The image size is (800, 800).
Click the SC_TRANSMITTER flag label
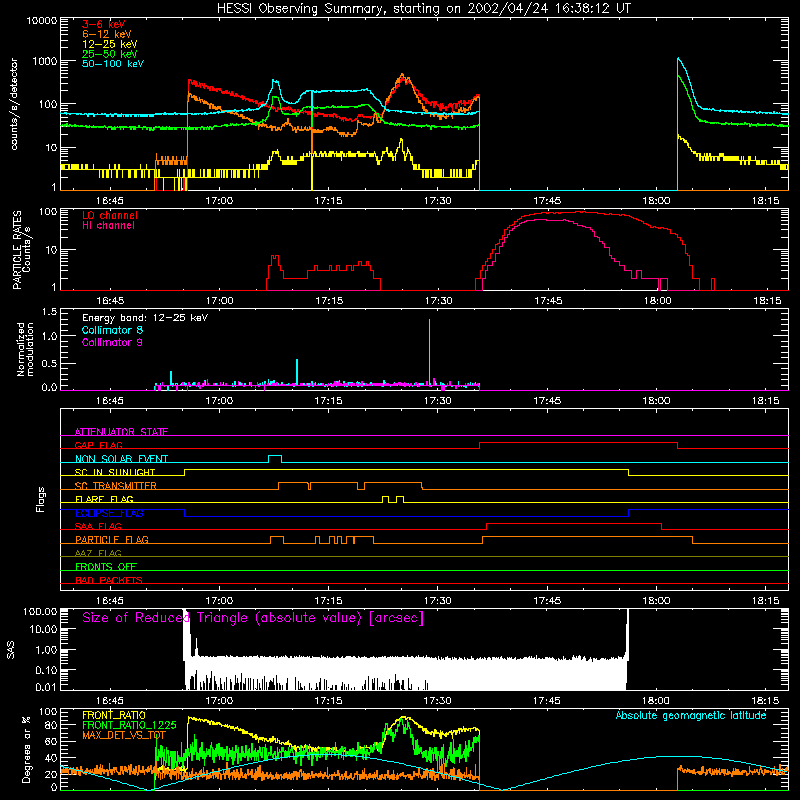[x=116, y=485]
